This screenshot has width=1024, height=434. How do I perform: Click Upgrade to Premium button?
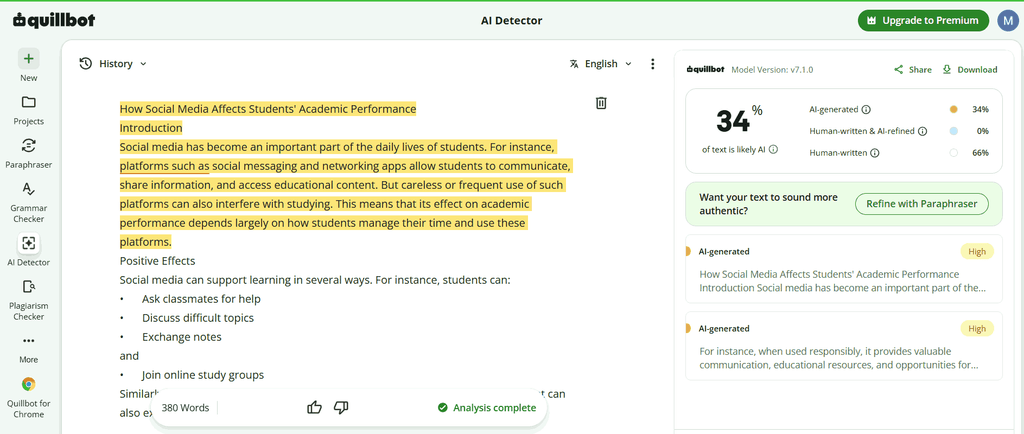(x=924, y=21)
